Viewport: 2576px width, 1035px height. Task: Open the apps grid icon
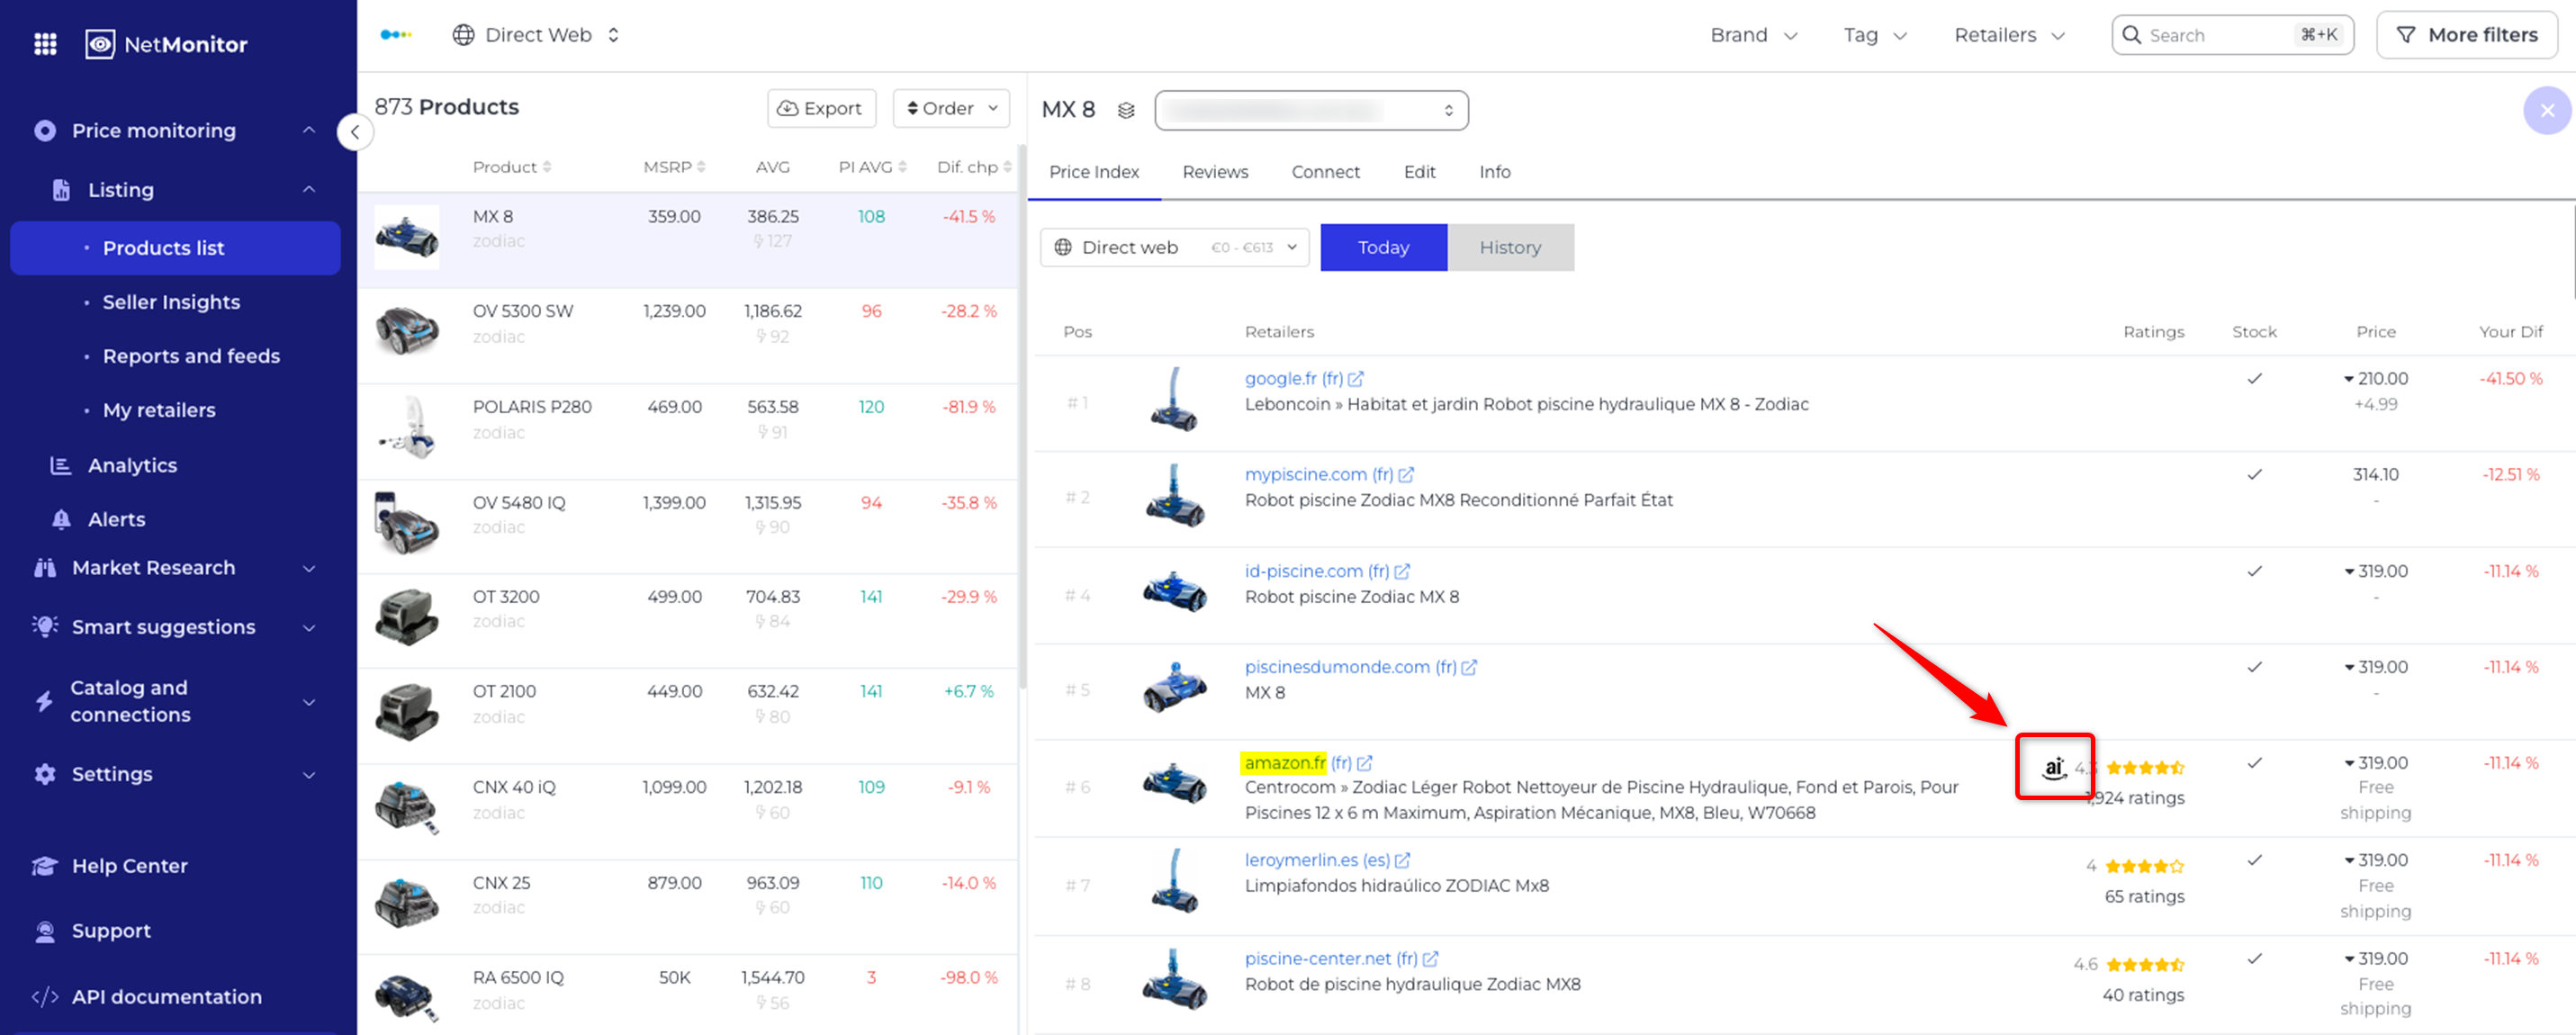point(45,44)
